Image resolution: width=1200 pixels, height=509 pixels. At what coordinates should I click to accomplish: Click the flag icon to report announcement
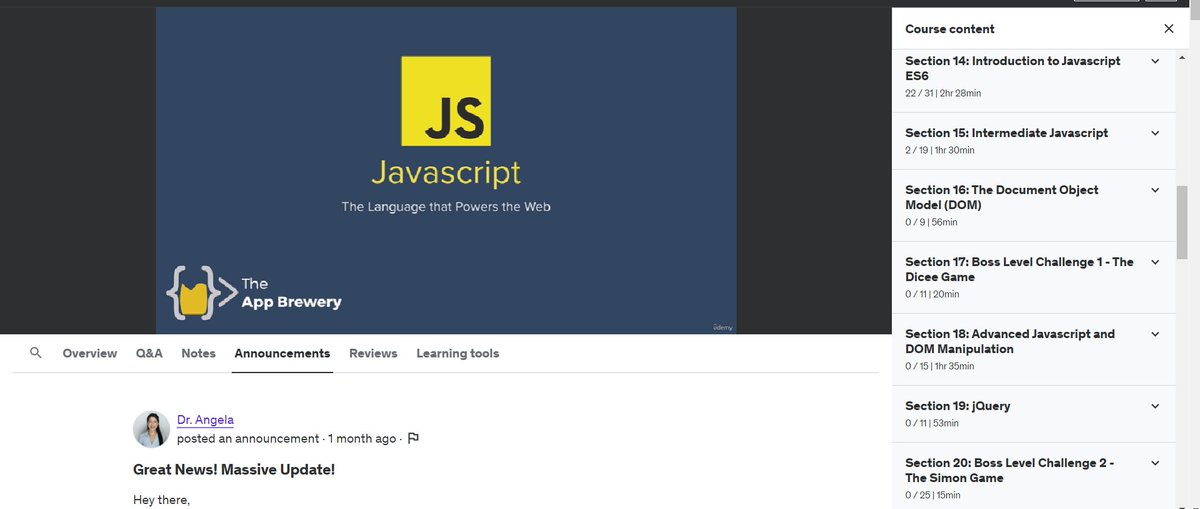413,438
